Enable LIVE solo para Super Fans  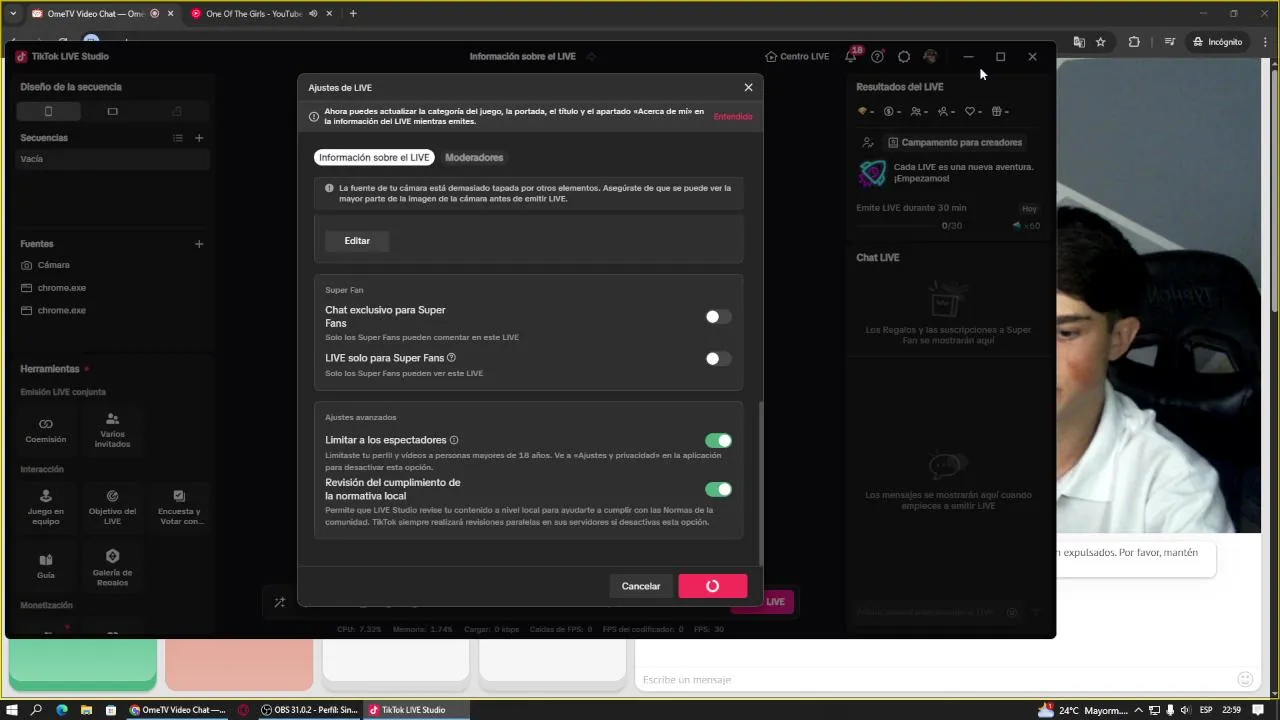(x=718, y=359)
